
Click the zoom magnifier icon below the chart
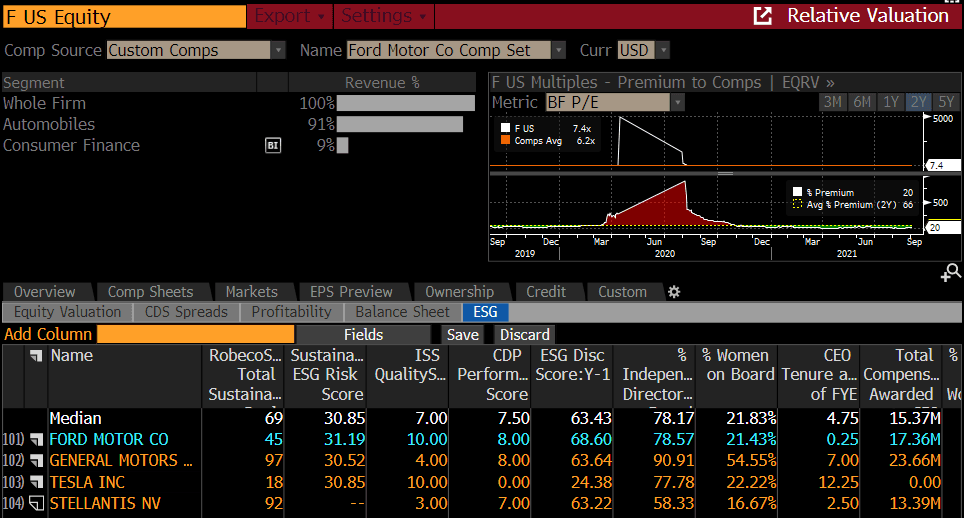click(950, 272)
